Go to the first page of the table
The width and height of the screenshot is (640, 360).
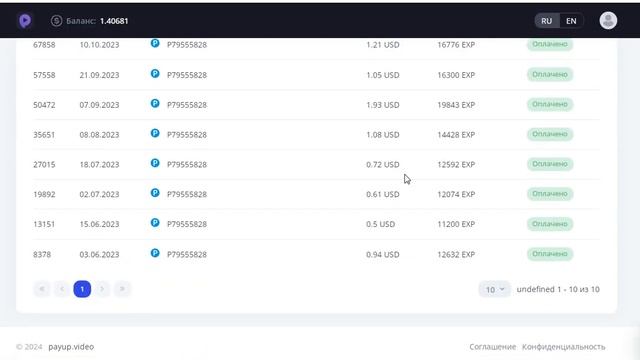(42, 289)
